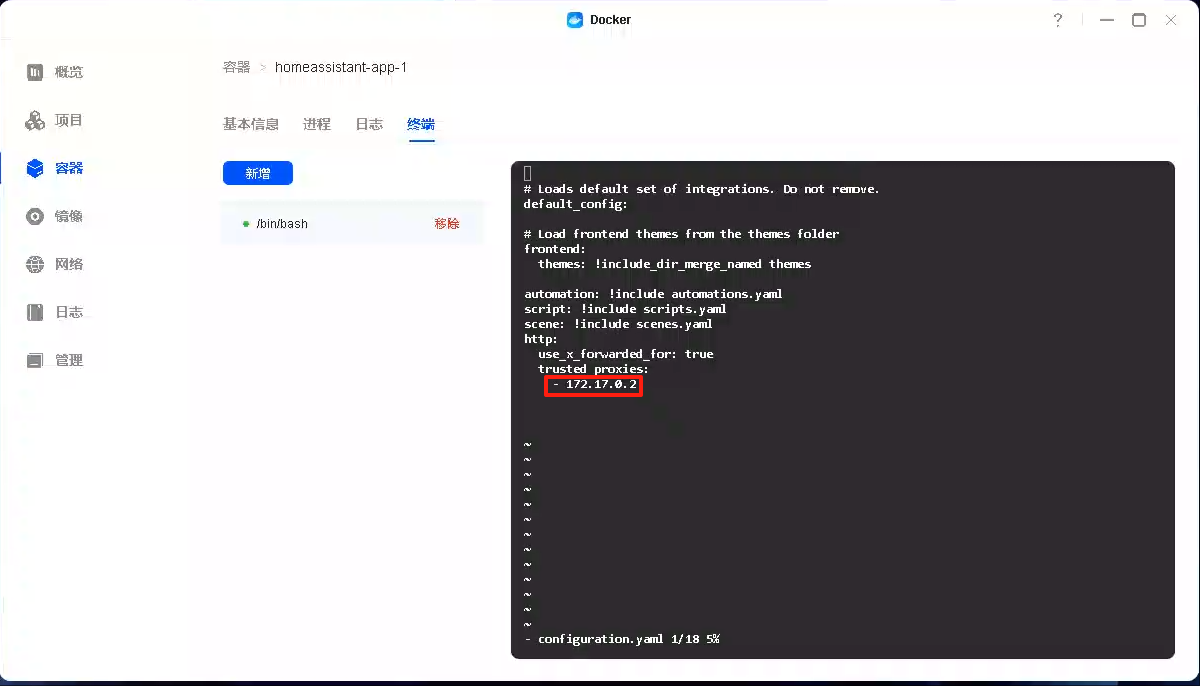
Task: Click the highlighted 172.17.0.2 proxy line
Action: 593,386
